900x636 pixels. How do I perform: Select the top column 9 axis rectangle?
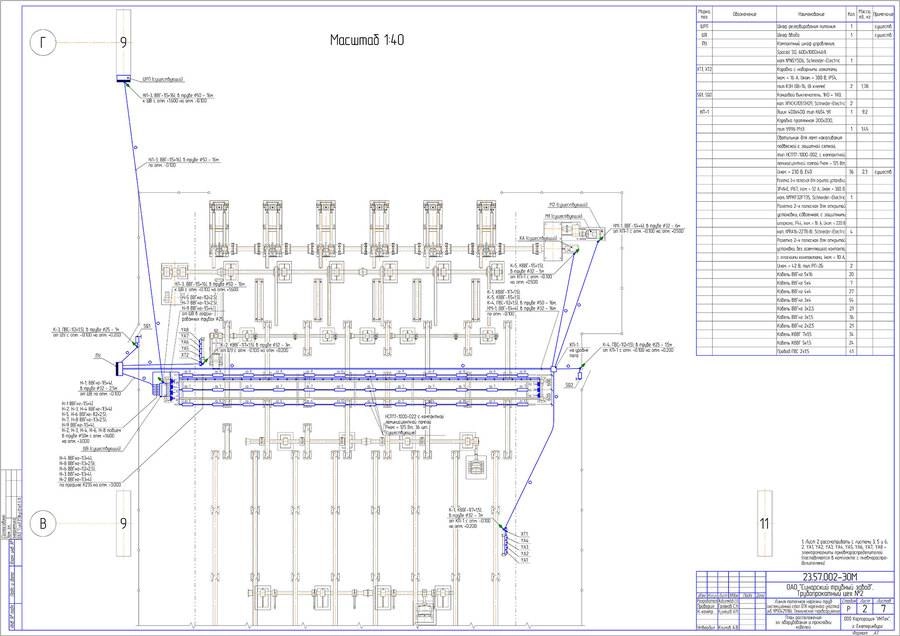pyautogui.click(x=123, y=40)
